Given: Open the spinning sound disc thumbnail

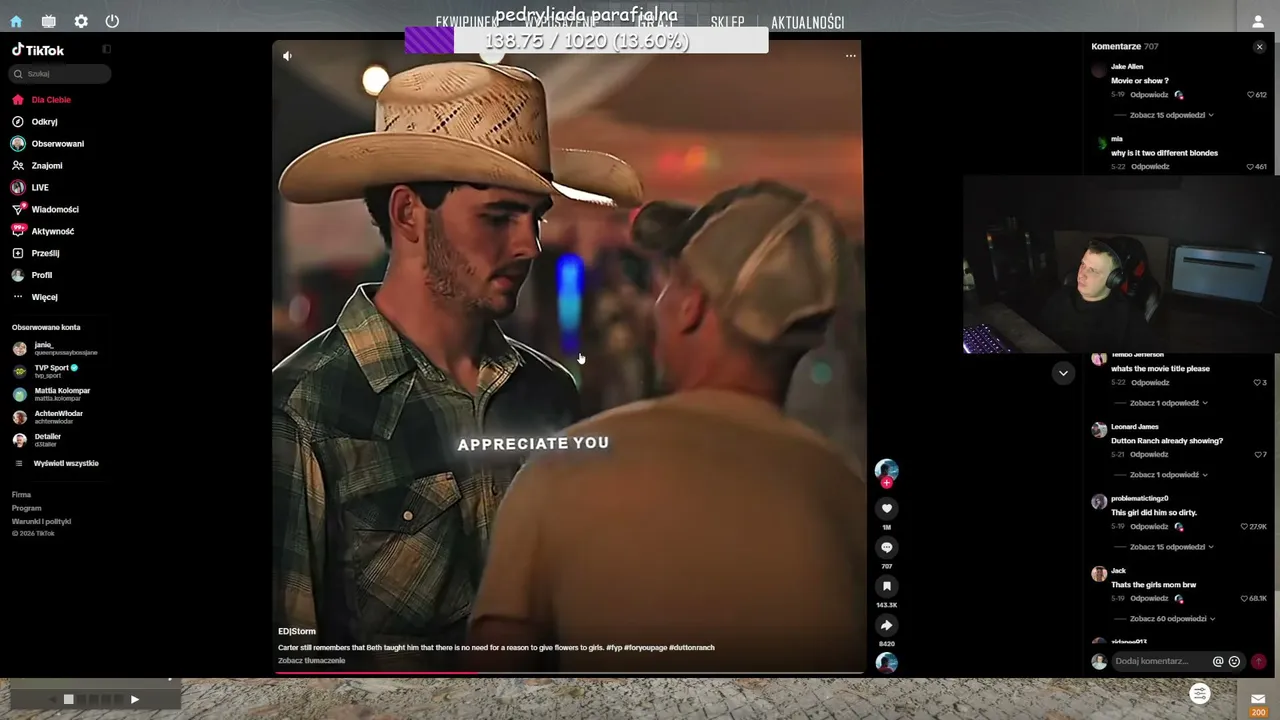Looking at the screenshot, I should pos(886,662).
